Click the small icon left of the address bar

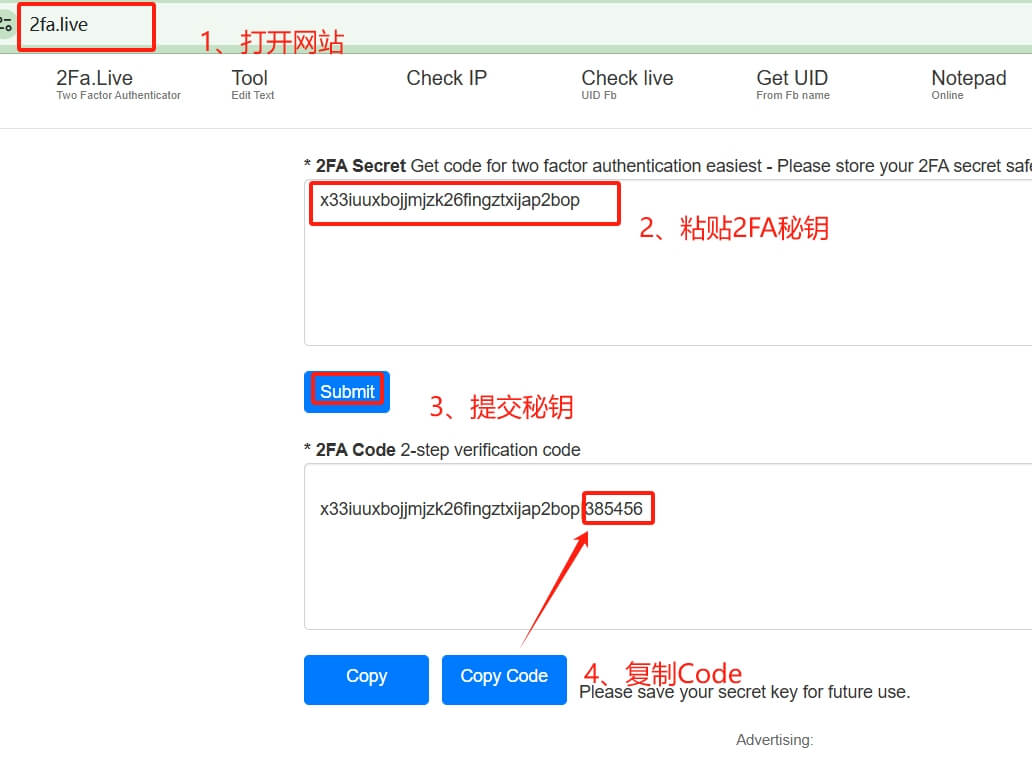point(8,26)
